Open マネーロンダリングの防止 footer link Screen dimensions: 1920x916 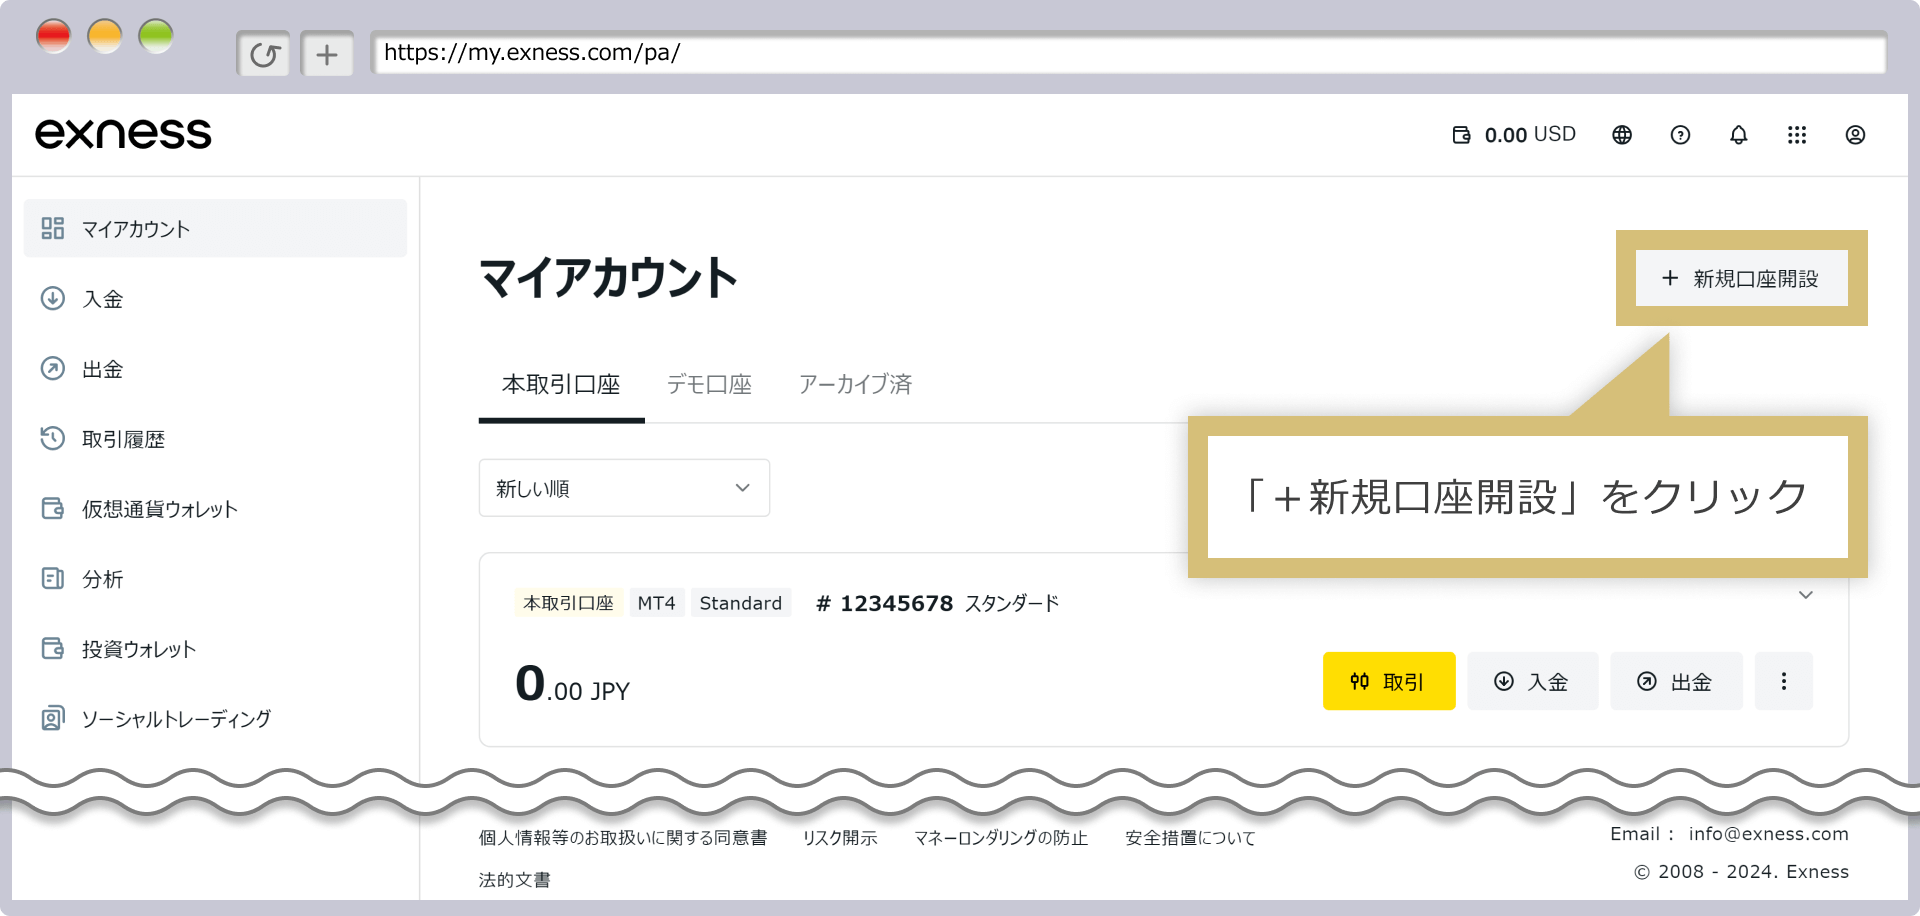1001,838
